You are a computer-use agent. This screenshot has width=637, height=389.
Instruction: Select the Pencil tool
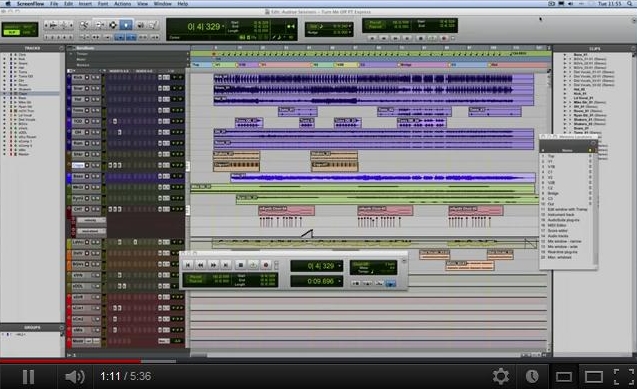[152, 25]
